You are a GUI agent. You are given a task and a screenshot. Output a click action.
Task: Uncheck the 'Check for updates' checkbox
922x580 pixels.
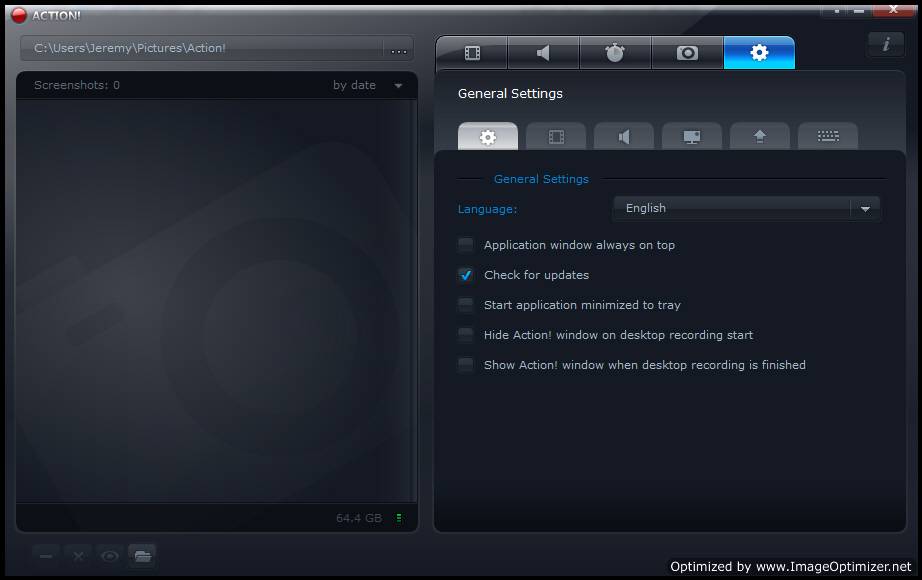pyautogui.click(x=466, y=275)
